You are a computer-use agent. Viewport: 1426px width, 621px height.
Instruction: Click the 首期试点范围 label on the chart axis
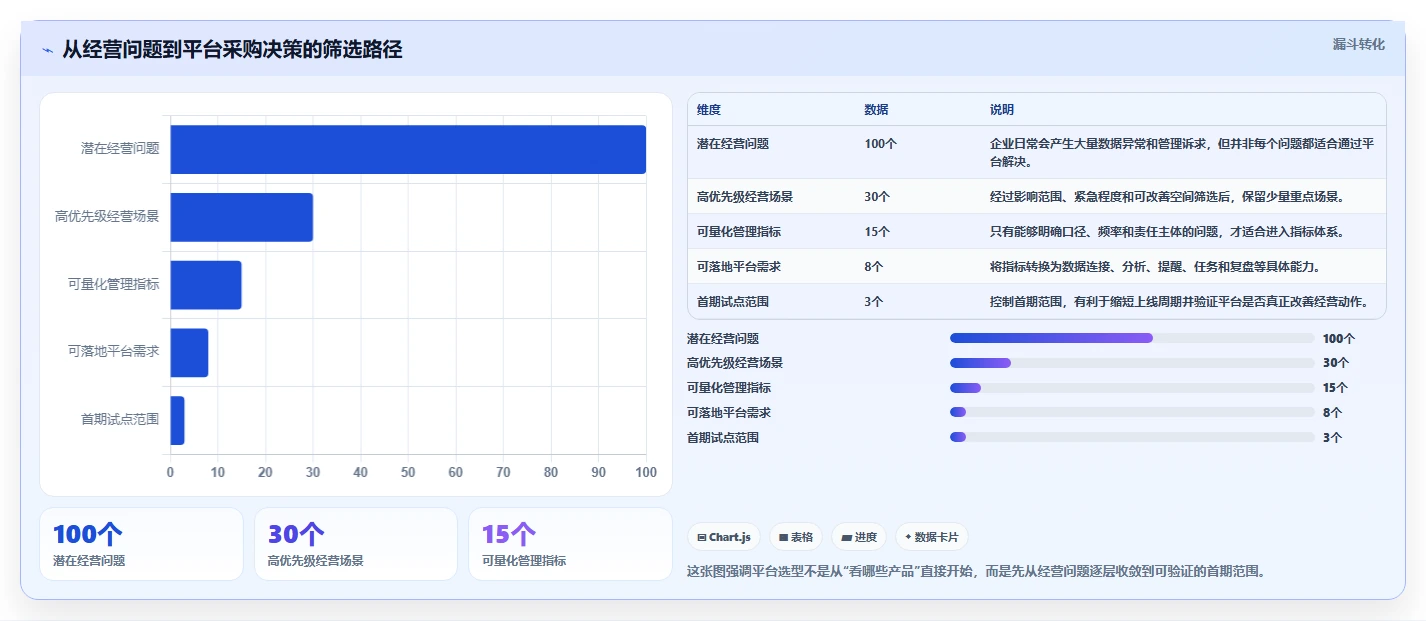tap(120, 419)
